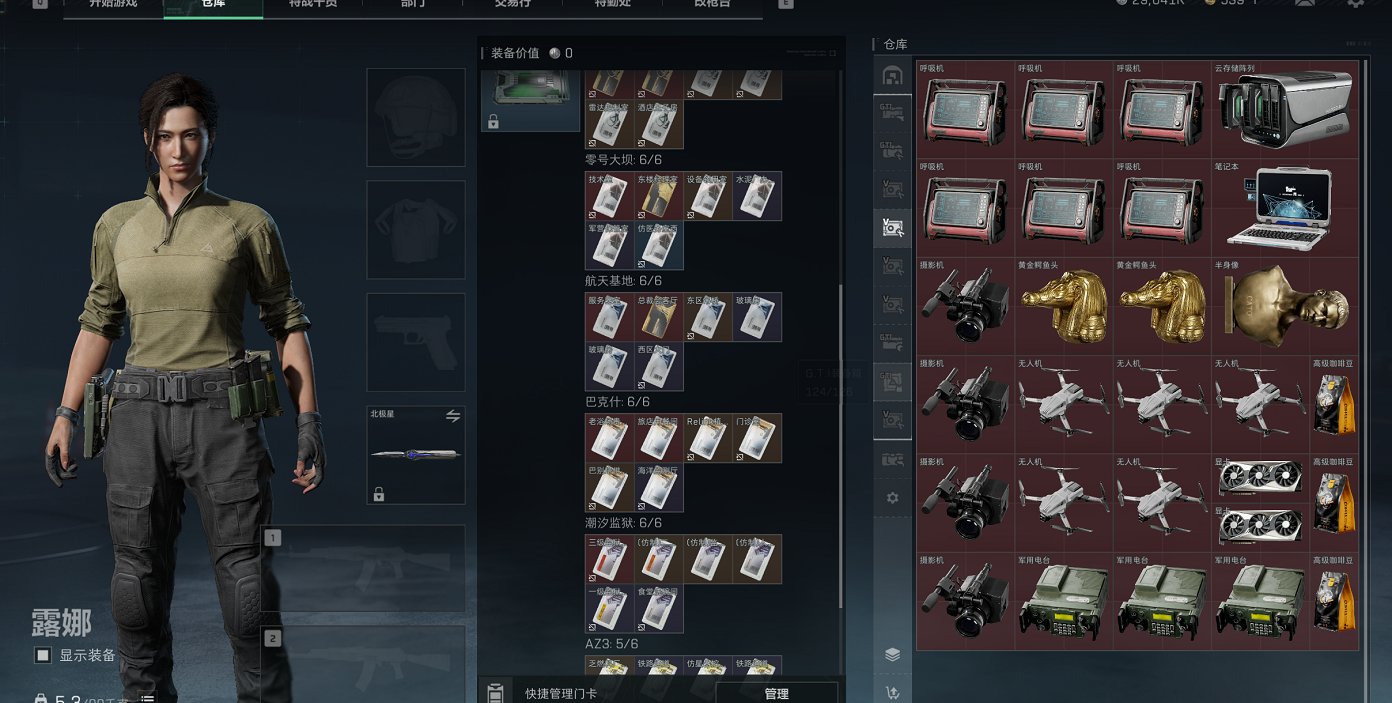This screenshot has width=1392, height=703.
Task: Open the warehouse sidebar gear settings
Action: coord(892,498)
